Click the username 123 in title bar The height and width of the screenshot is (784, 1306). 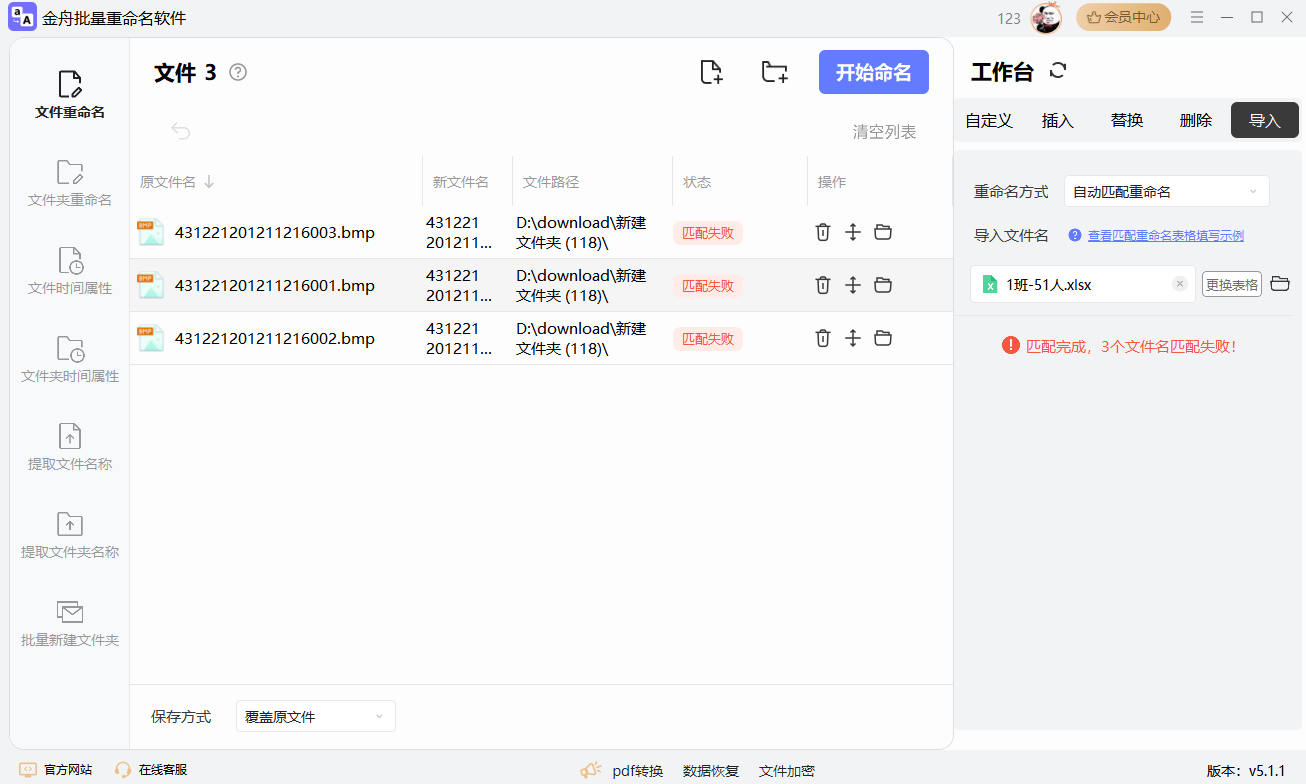click(1009, 18)
